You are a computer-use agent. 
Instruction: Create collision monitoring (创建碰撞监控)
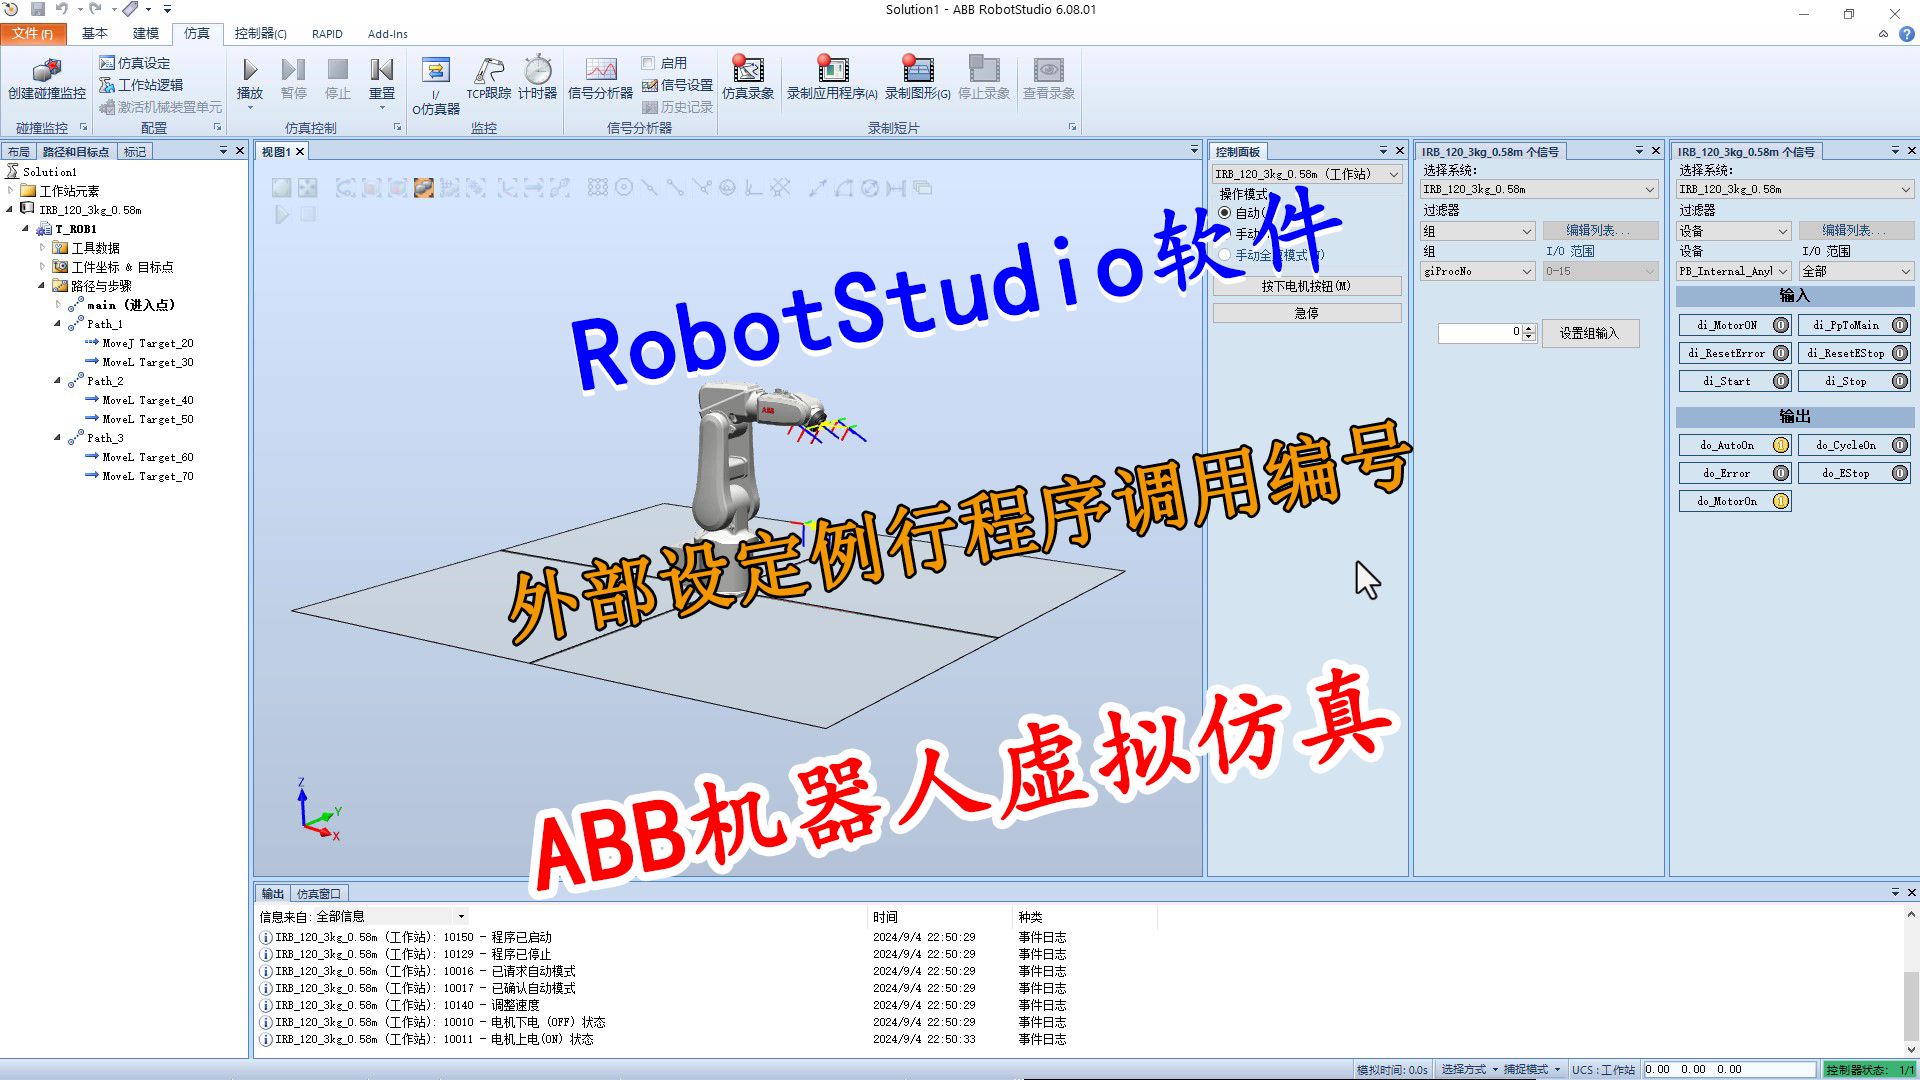[x=45, y=80]
